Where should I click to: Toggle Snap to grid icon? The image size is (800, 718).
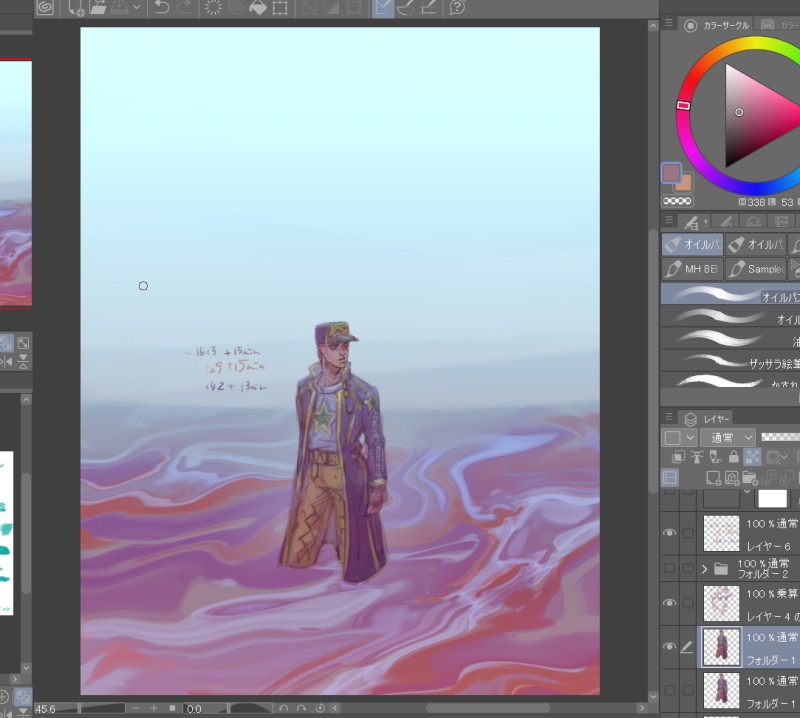(x=429, y=8)
